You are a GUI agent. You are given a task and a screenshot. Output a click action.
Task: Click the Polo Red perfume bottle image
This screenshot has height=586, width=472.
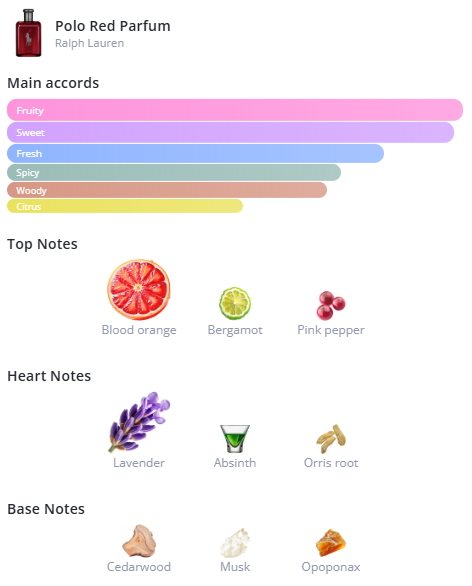coord(28,33)
